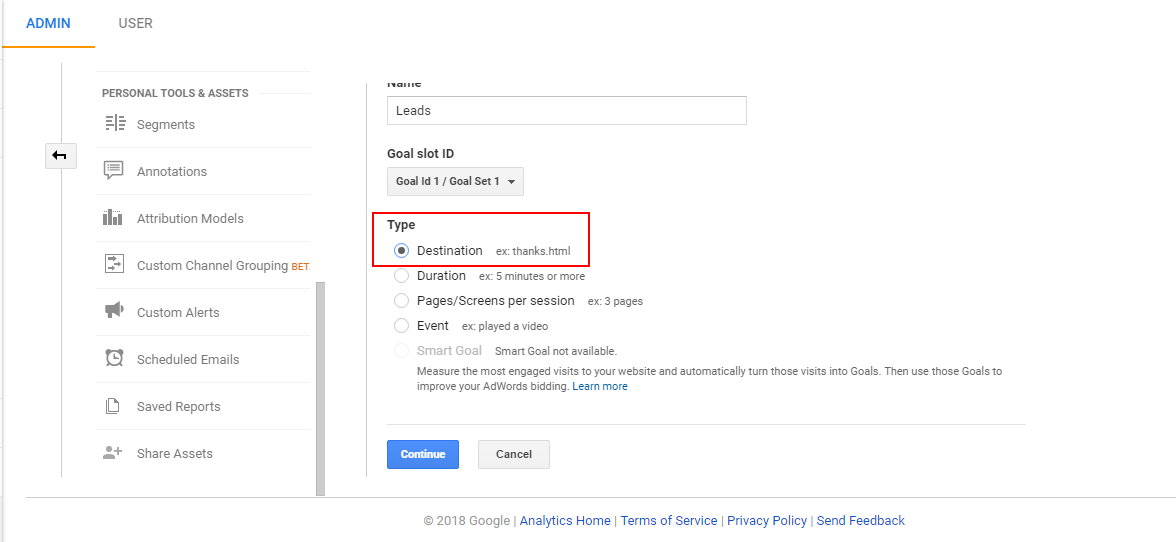Click the blue Continue button

tap(423, 454)
